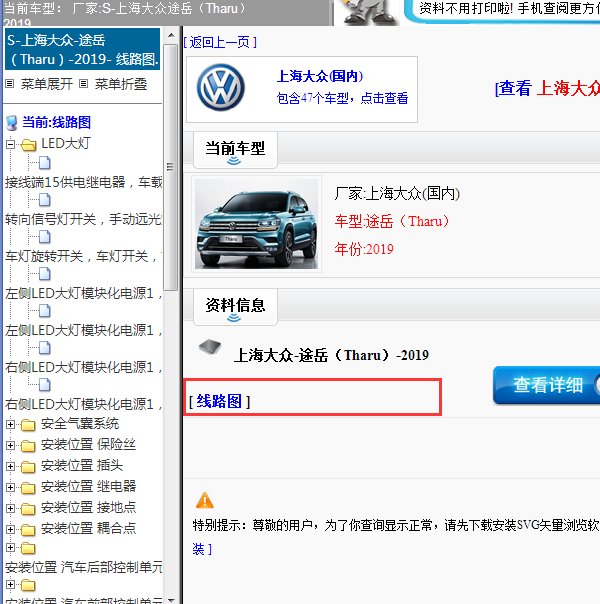Expand the 安装位置 保险丝 node
This screenshot has height=604, width=600.
tap(10, 446)
